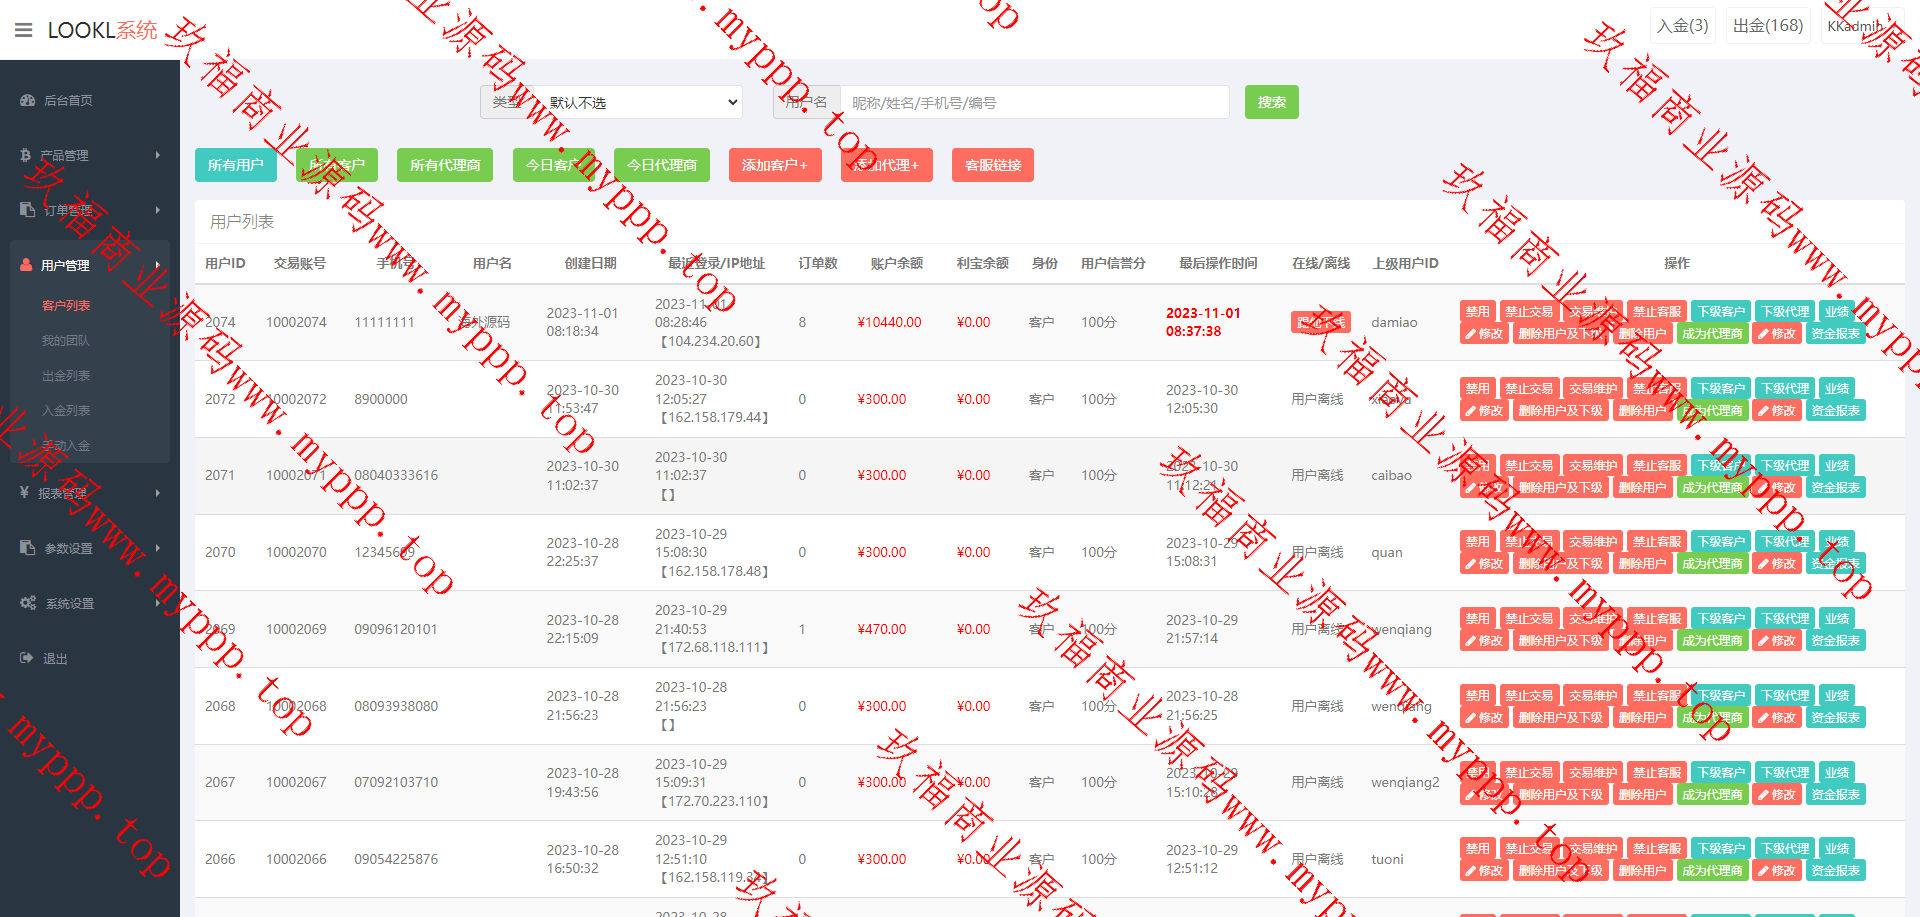Viewport: 1920px width, 917px height.
Task: Click 客服链接 button
Action: point(993,165)
